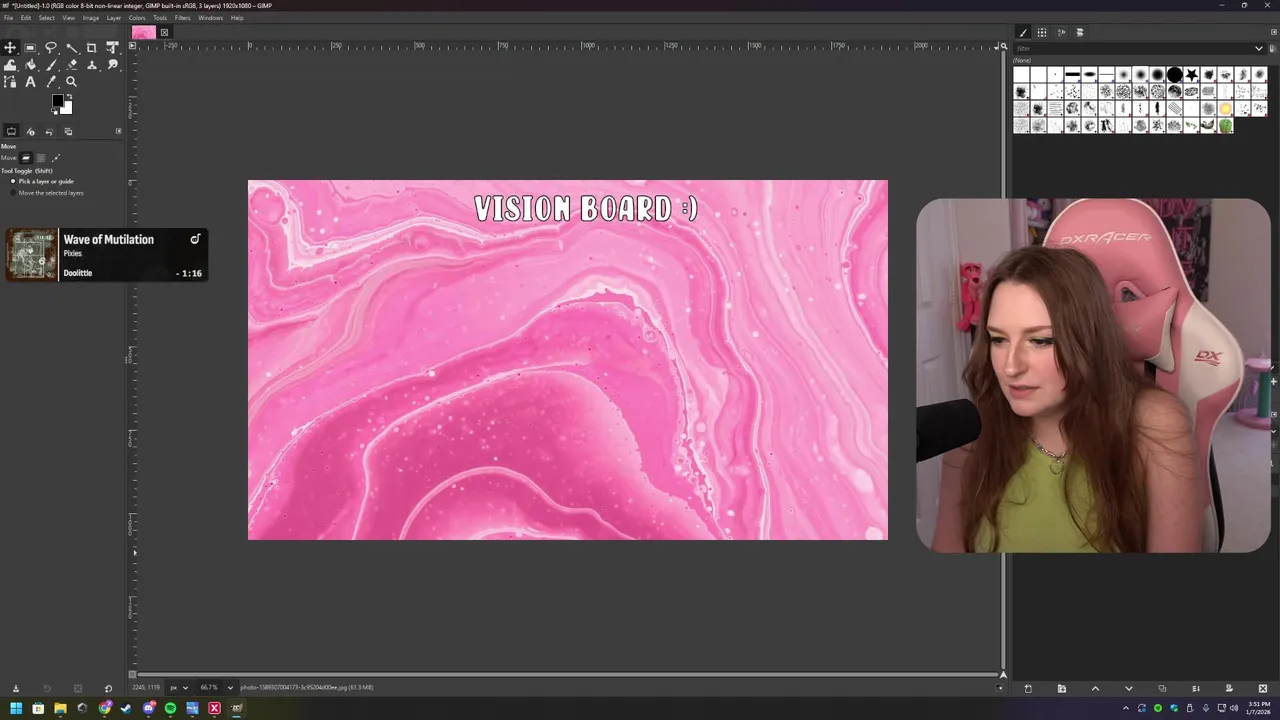Reset tool options to default values
The image size is (1280, 720).
[x=108, y=688]
